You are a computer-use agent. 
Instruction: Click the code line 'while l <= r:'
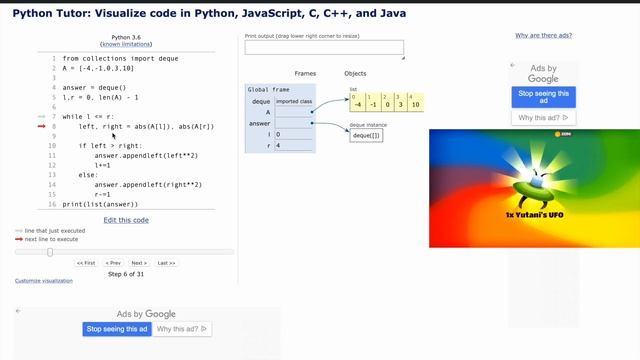coord(88,117)
